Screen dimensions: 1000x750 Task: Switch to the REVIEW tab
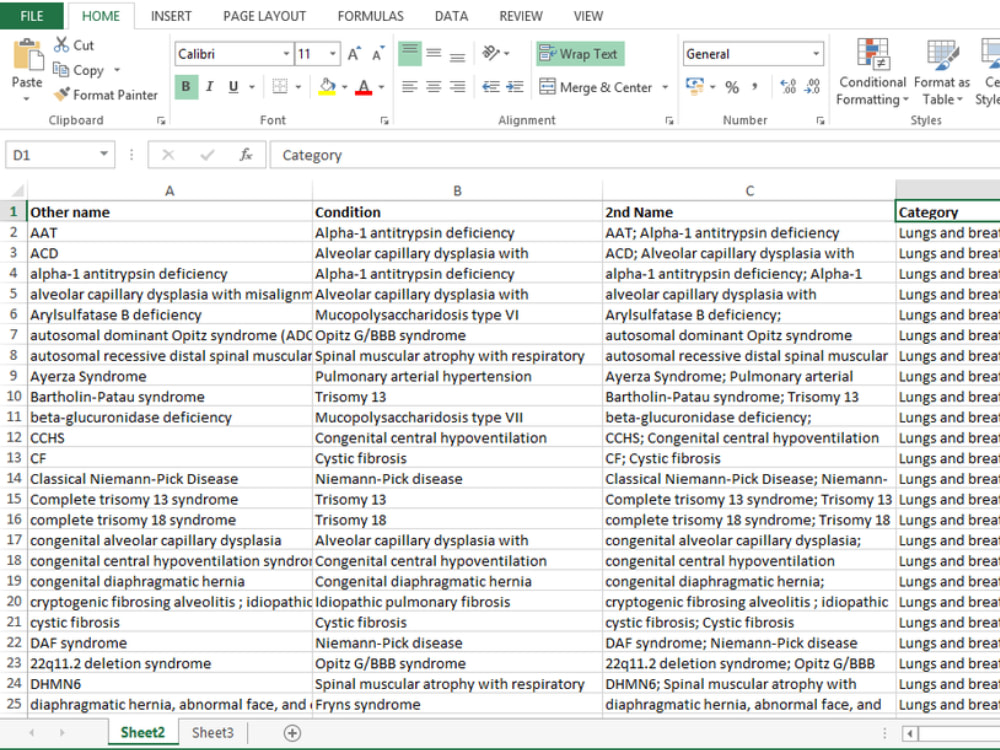pyautogui.click(x=521, y=16)
